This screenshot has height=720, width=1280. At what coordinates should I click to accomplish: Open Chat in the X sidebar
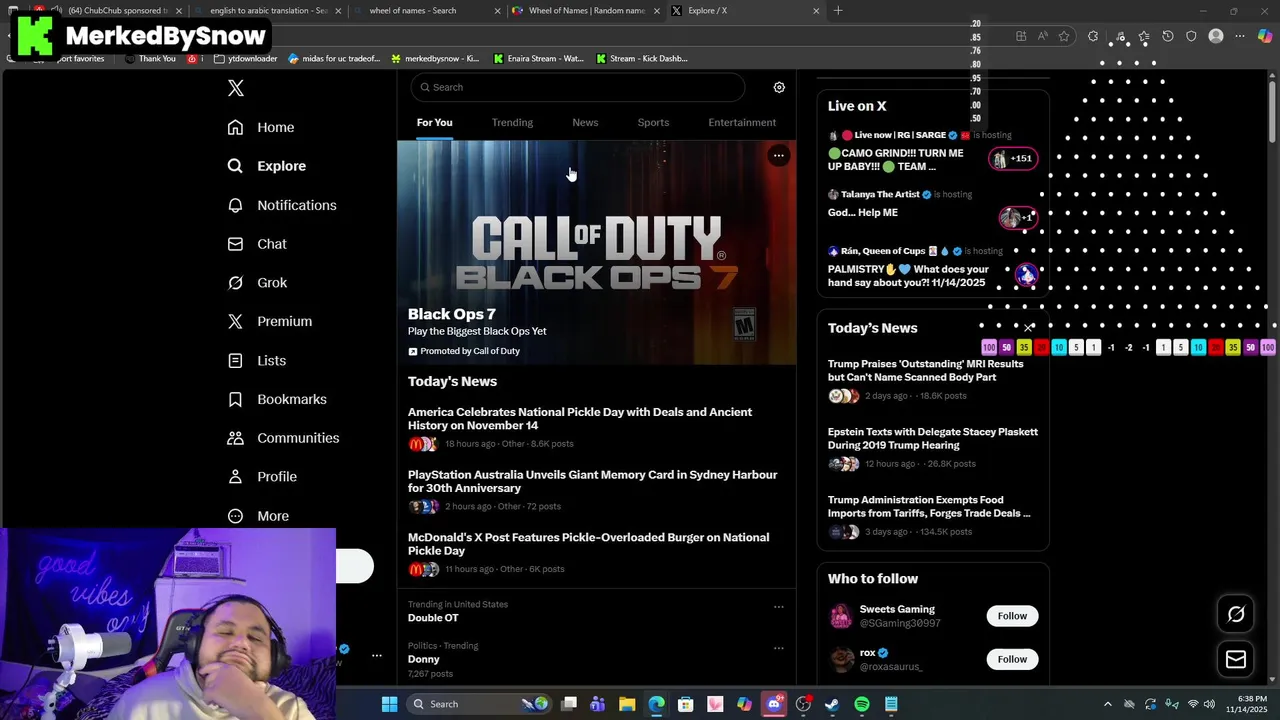click(257, 244)
